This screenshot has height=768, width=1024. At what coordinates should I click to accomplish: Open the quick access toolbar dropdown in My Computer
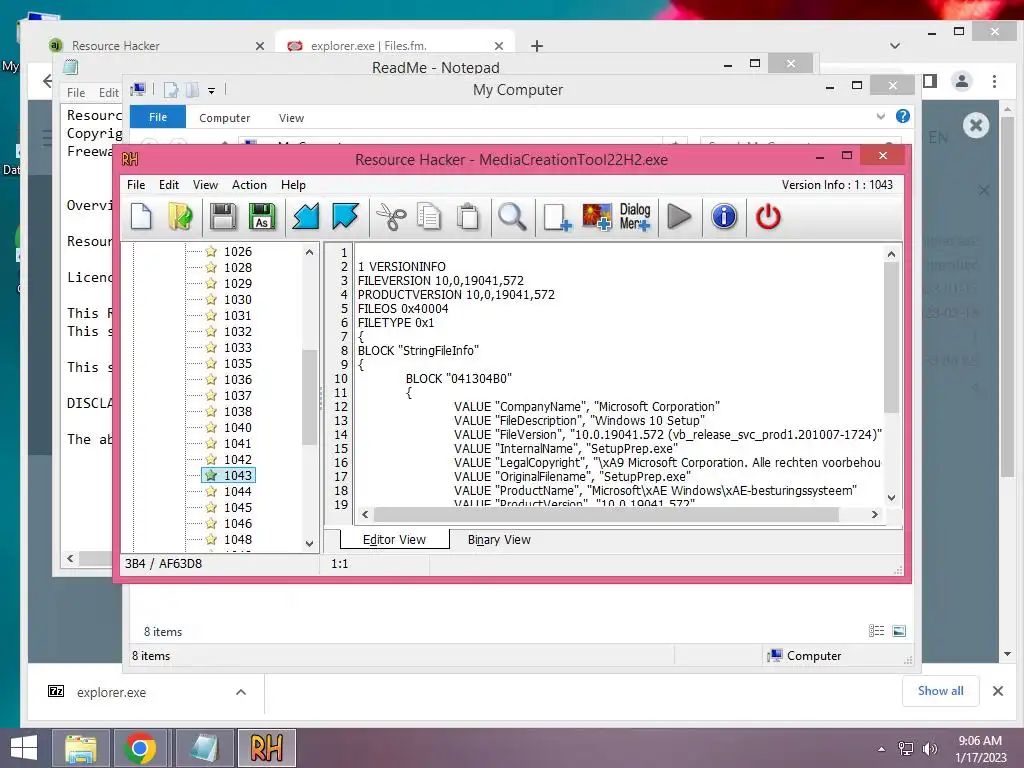212,91
